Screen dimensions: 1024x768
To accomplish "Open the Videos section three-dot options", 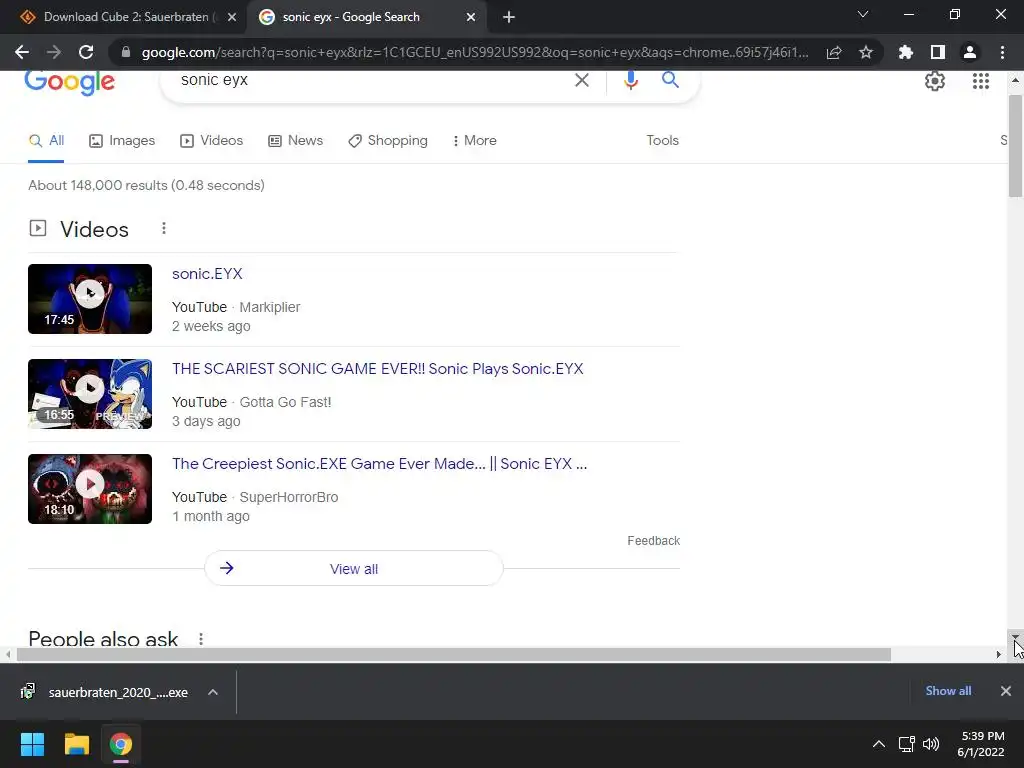I will pos(164,229).
